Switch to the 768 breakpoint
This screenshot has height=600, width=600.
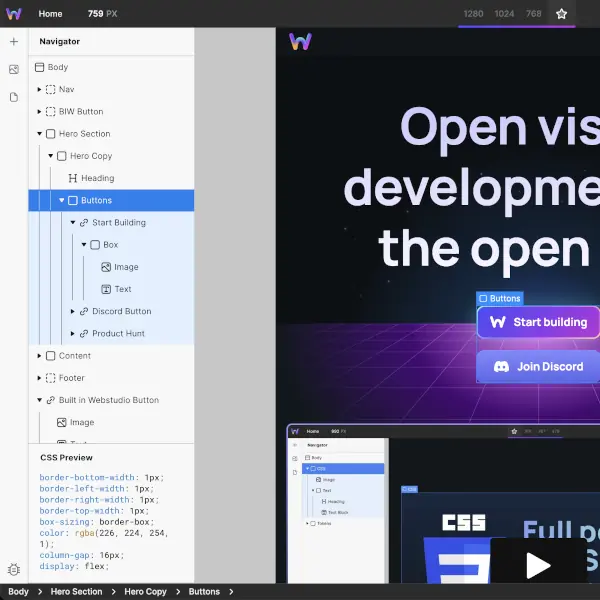[x=533, y=14]
